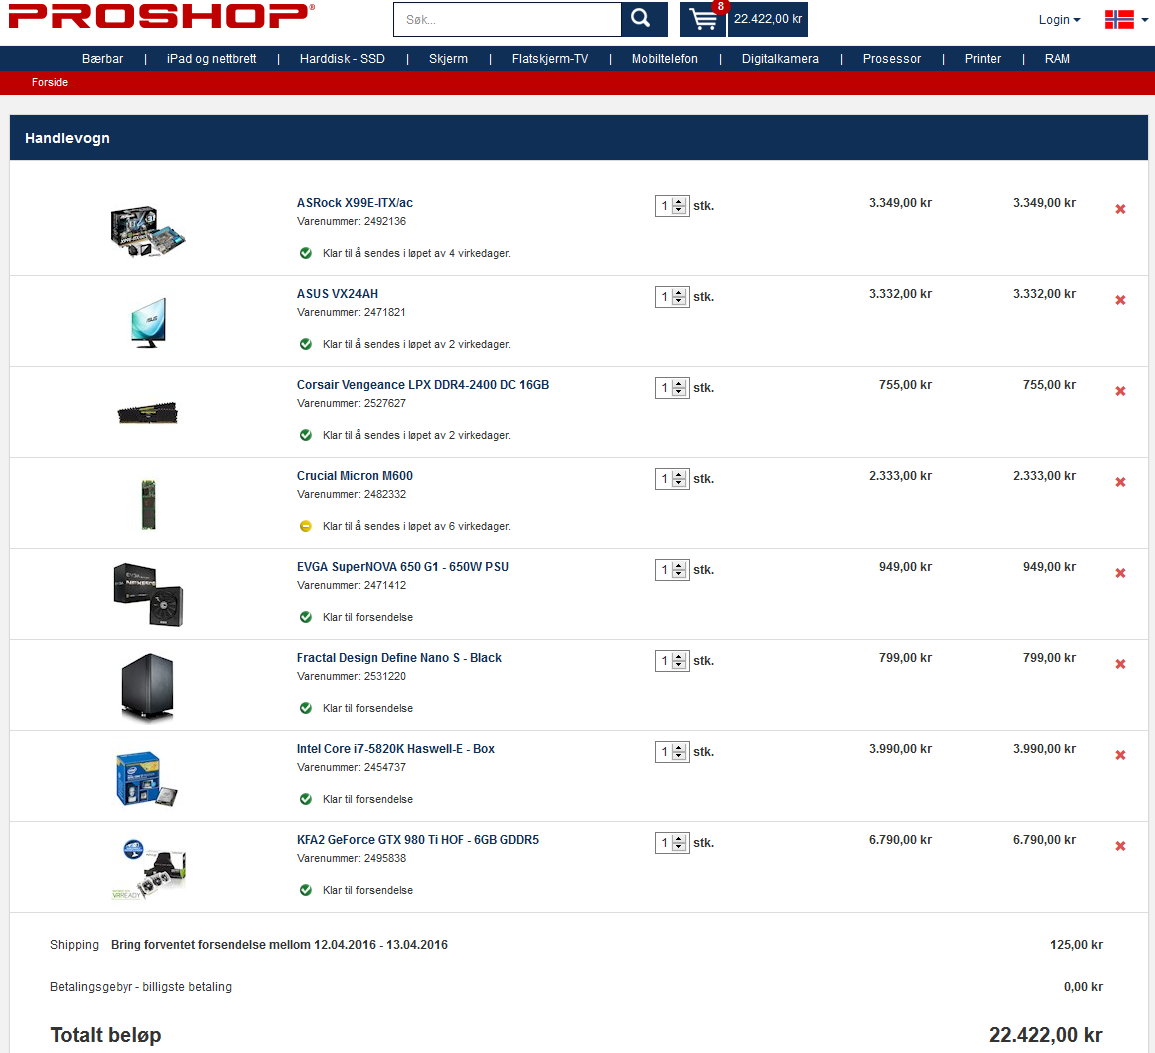Click green stock status icon for ASRock X99E
The height and width of the screenshot is (1053, 1155).
point(306,253)
